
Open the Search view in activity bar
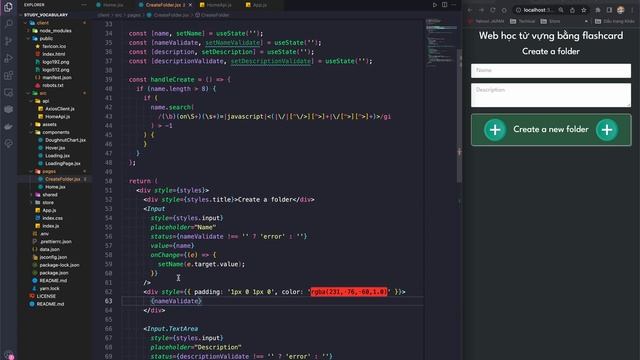coord(8,24)
